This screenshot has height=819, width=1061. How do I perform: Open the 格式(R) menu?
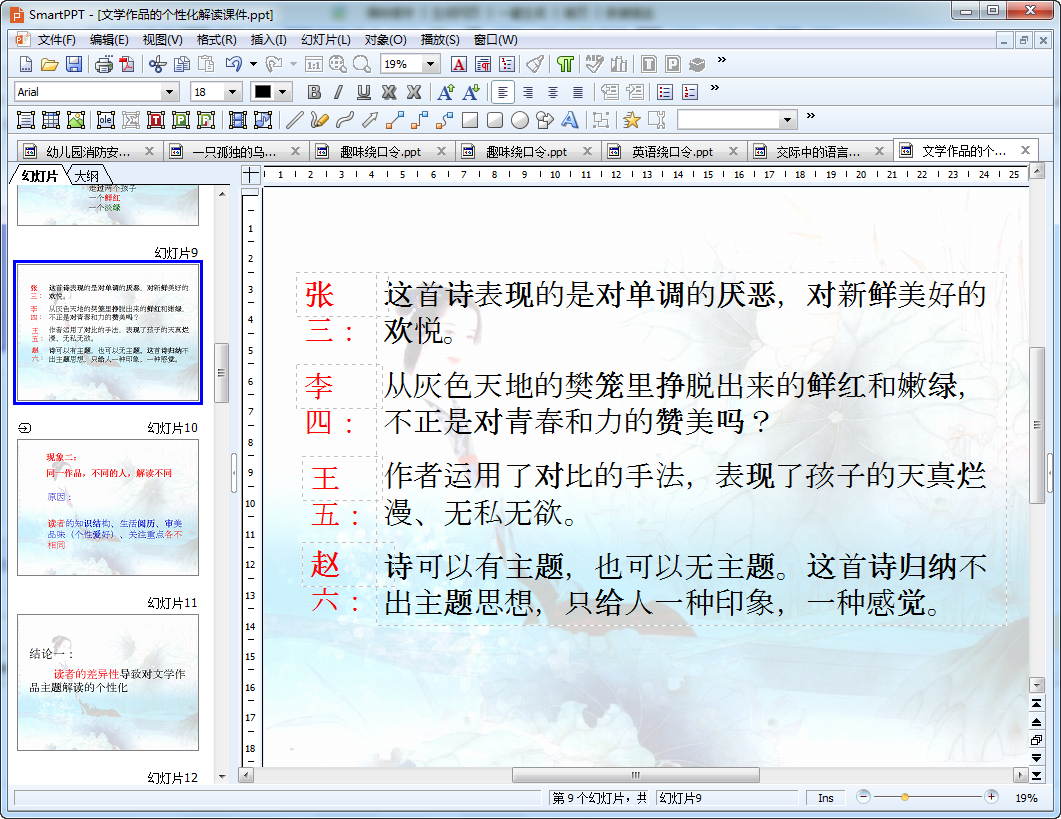click(x=217, y=40)
